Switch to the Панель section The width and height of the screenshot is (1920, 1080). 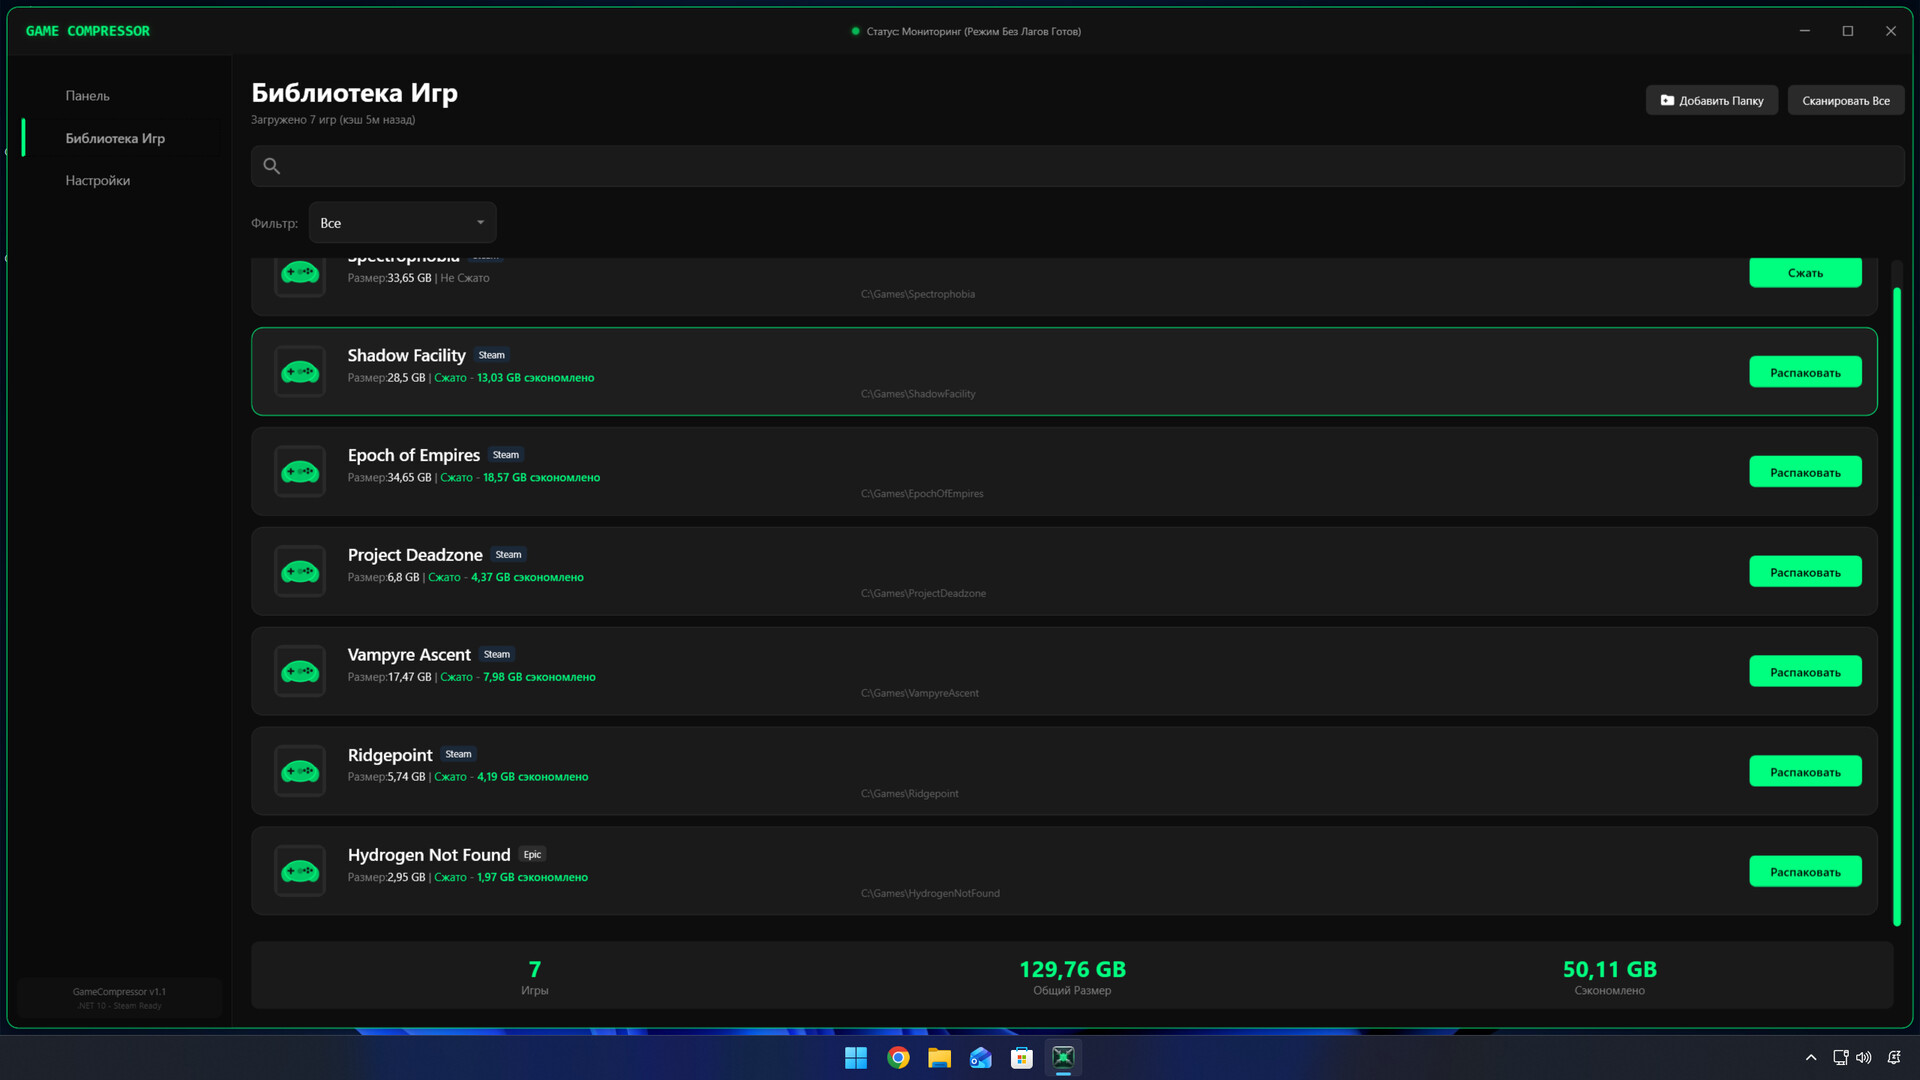[88, 96]
